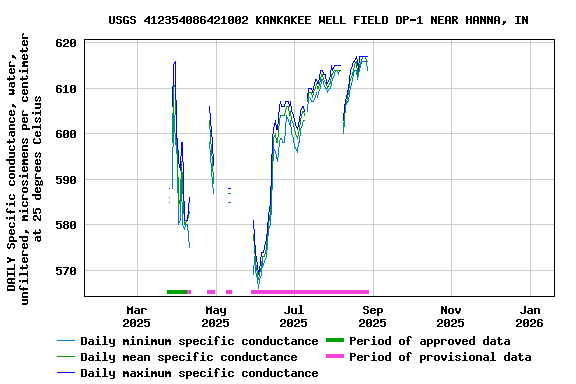Click the 'Period of provisional data' legend text

point(440,357)
